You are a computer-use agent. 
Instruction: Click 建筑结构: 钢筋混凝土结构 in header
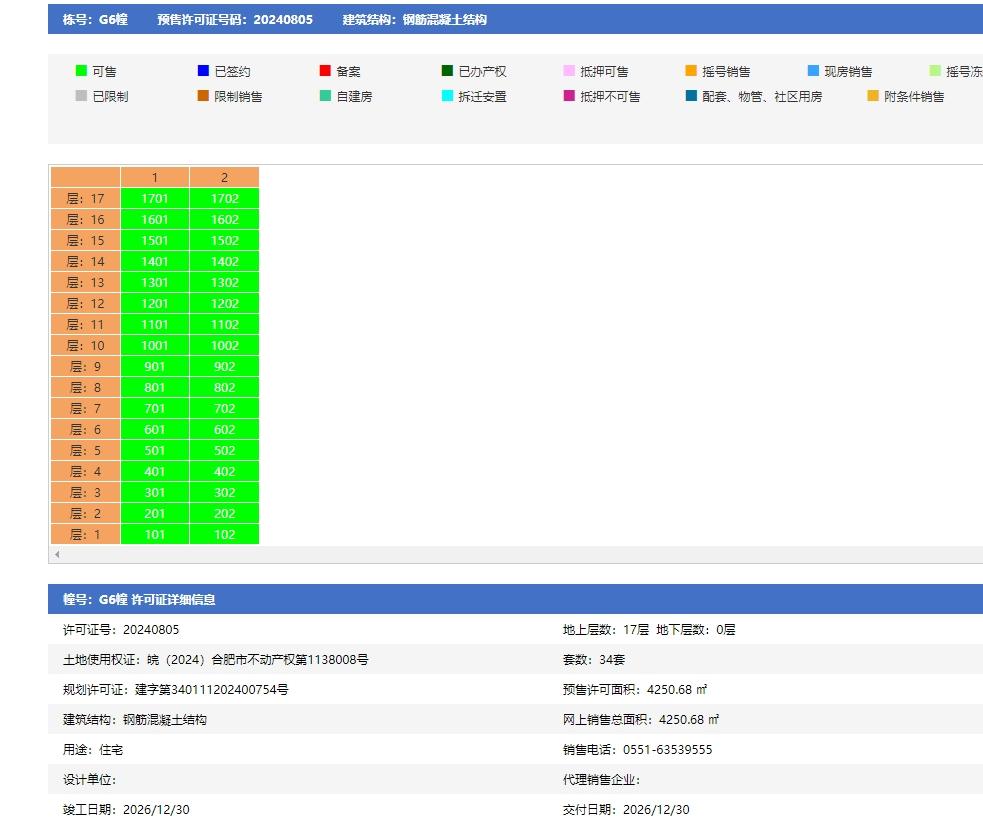(414, 19)
